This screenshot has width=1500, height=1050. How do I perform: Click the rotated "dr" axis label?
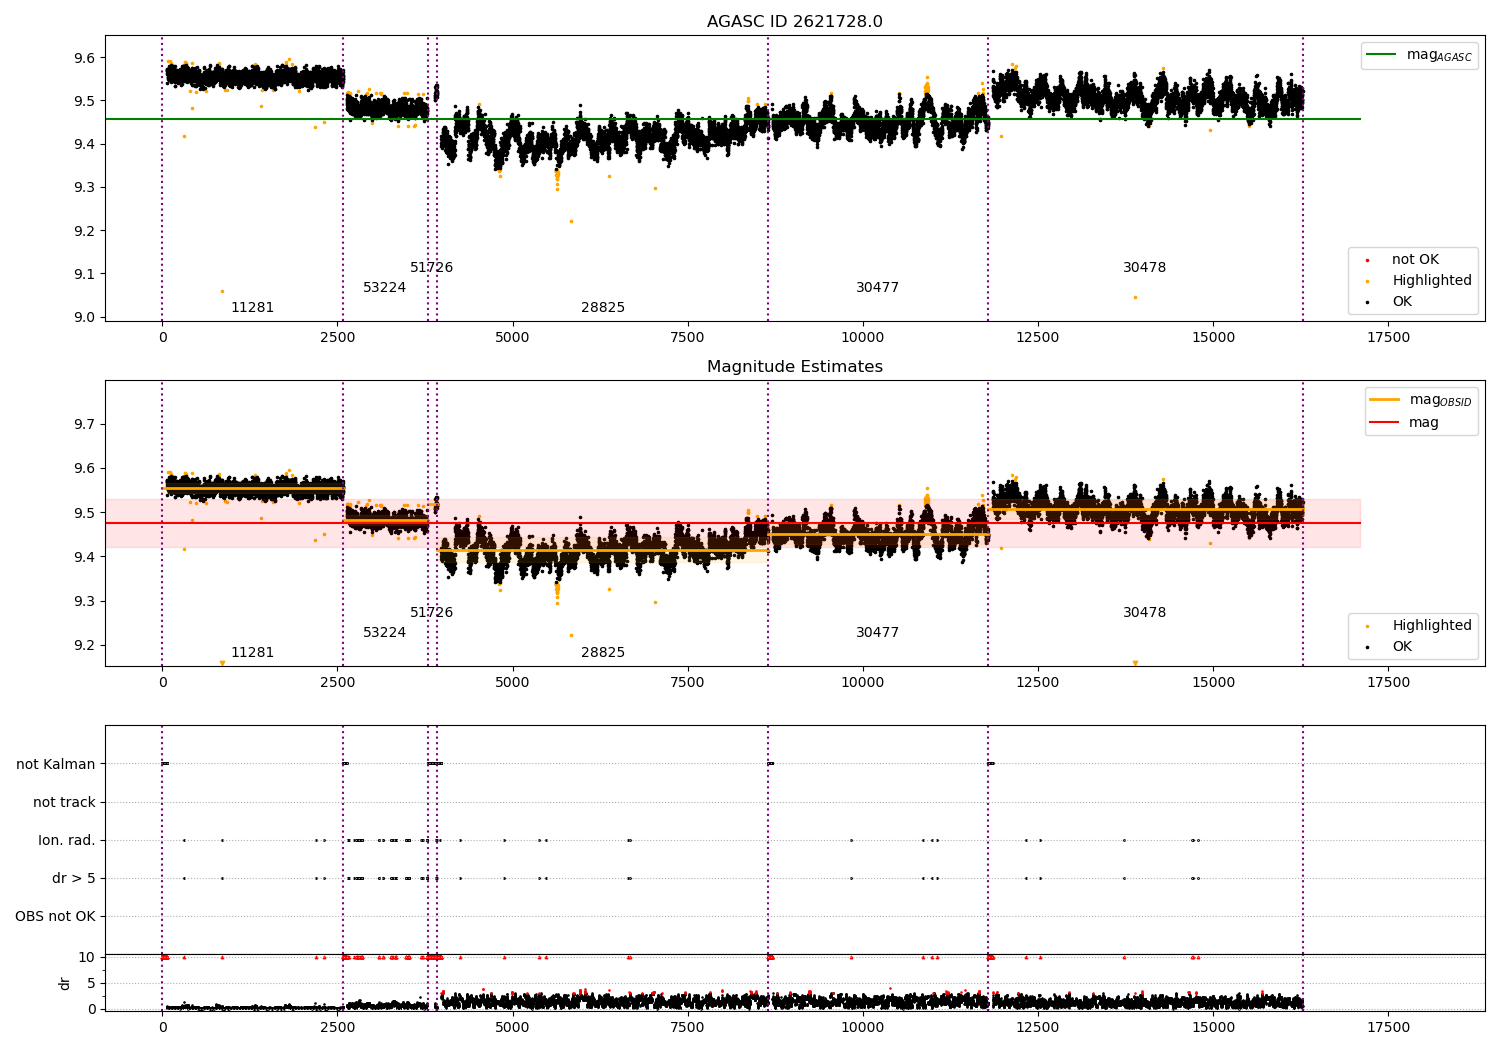tap(65, 983)
